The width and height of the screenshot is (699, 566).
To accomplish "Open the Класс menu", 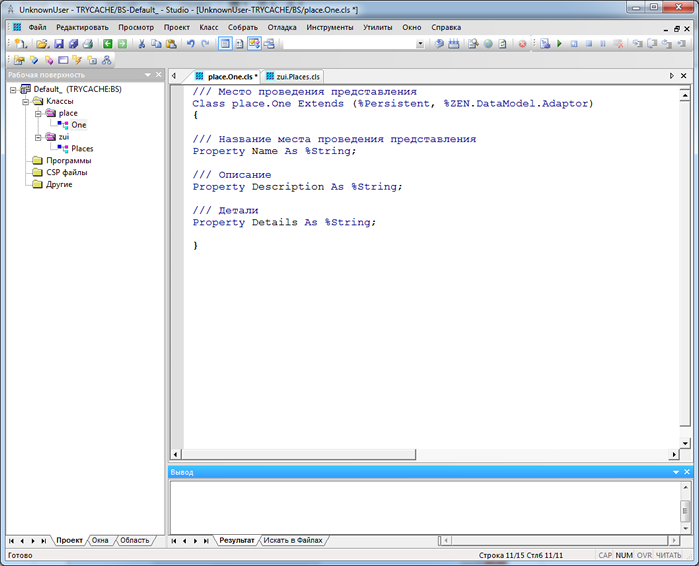I will pos(209,27).
